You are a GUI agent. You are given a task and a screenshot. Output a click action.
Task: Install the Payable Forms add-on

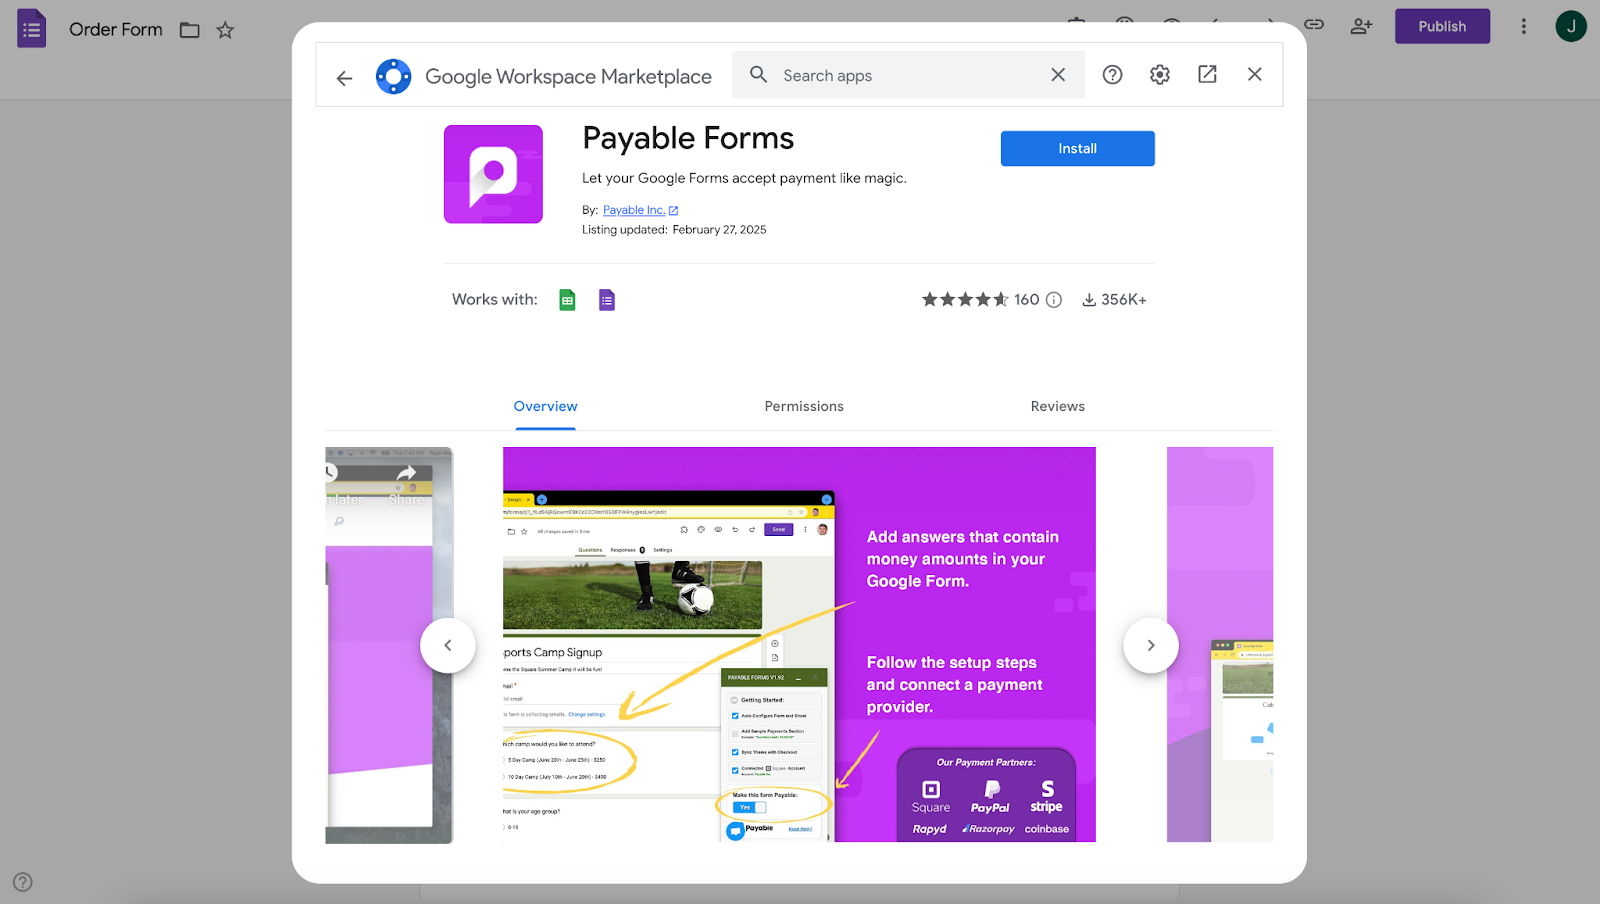point(1077,148)
